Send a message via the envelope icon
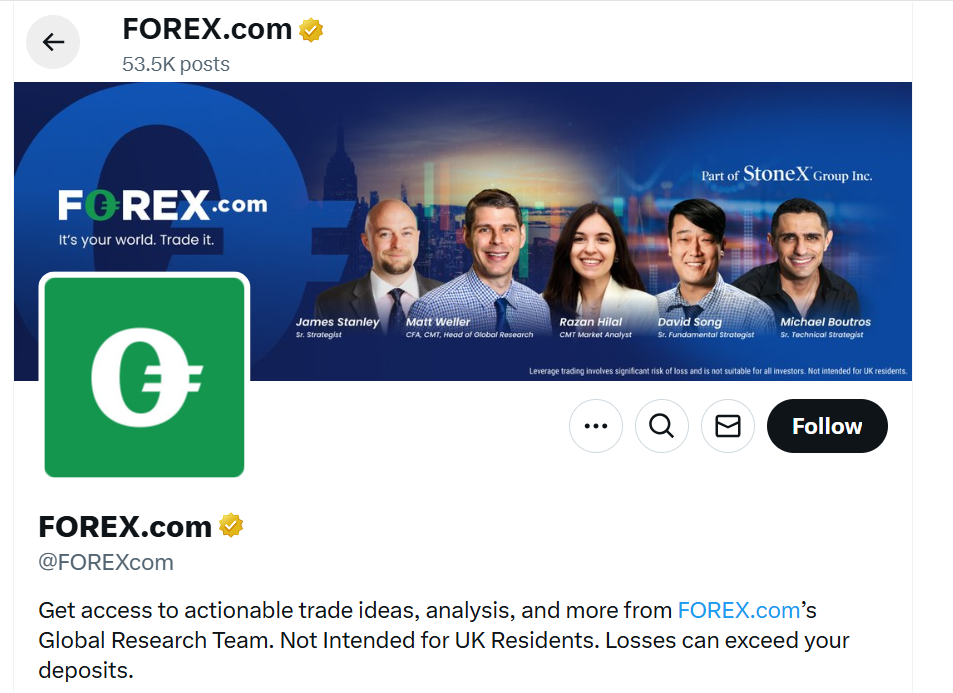This screenshot has height=693, width=953. tap(728, 426)
